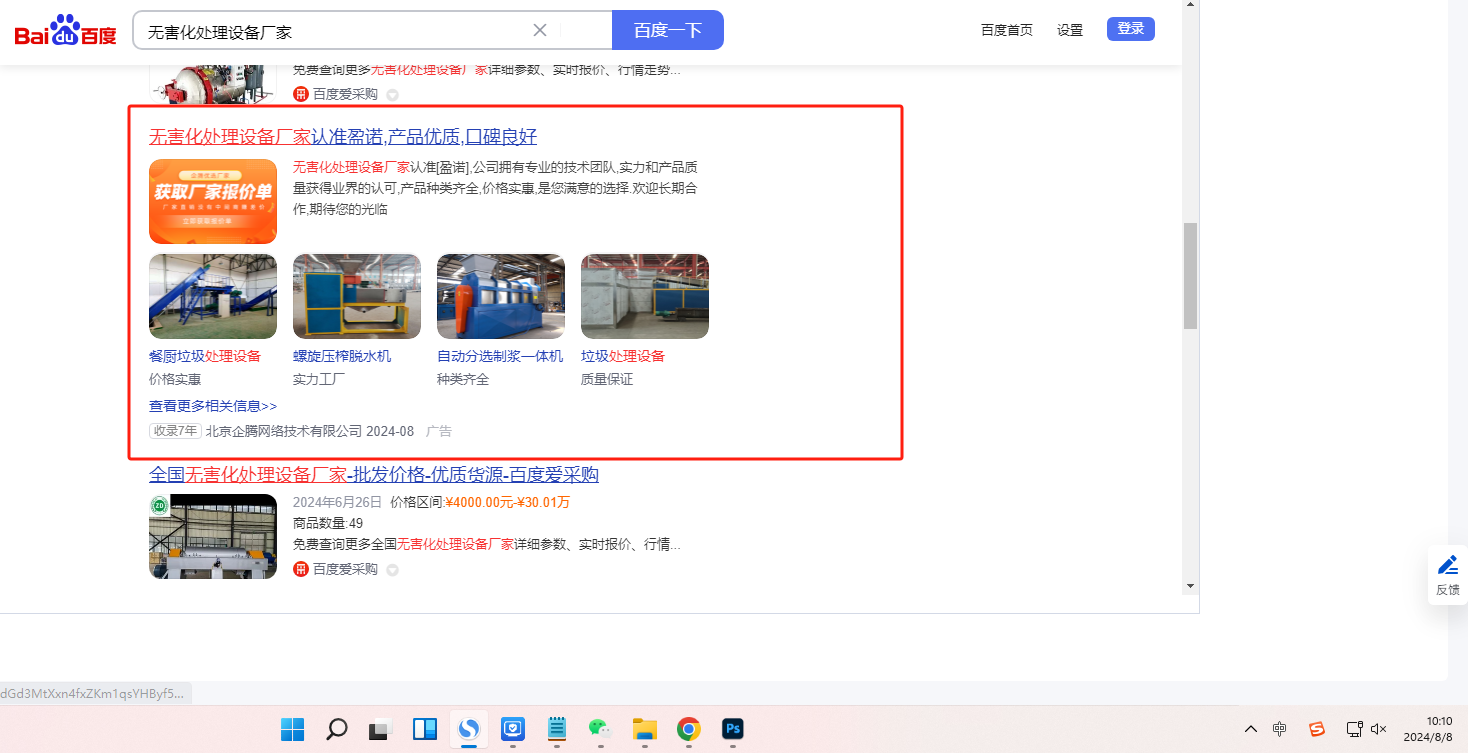Toggle the 中 input language indicator
This screenshot has width=1468, height=753.
(x=1280, y=729)
